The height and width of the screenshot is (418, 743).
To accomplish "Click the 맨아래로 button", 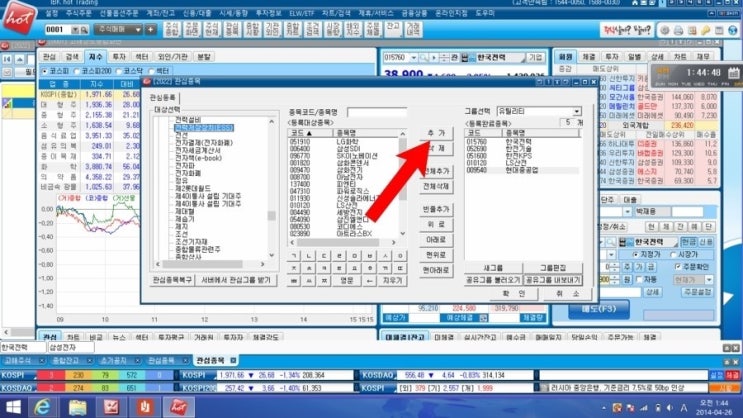I will [436, 270].
